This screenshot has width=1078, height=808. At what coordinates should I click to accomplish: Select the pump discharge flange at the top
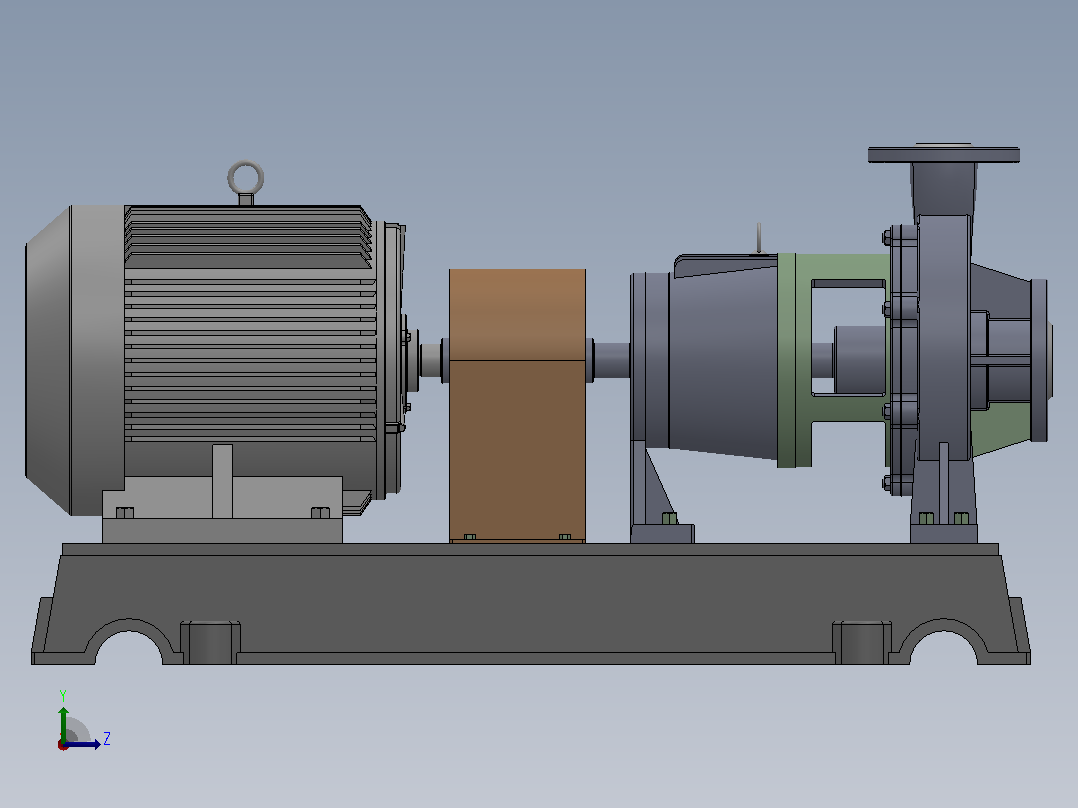[943, 154]
